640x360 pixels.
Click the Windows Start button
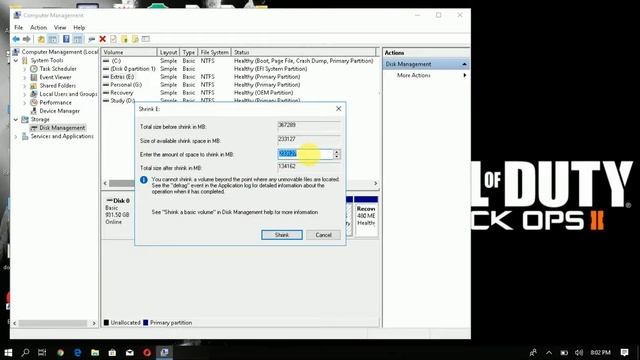[8, 352]
